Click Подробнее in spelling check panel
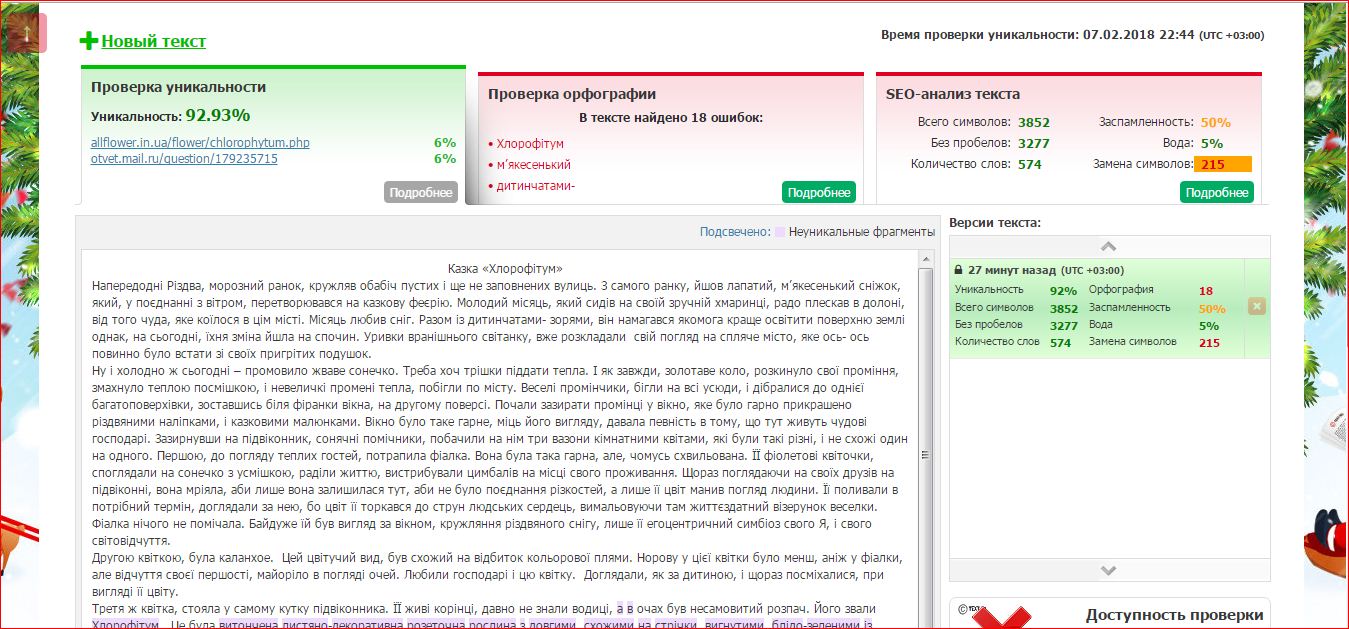The image size is (1349, 629). pos(818,193)
